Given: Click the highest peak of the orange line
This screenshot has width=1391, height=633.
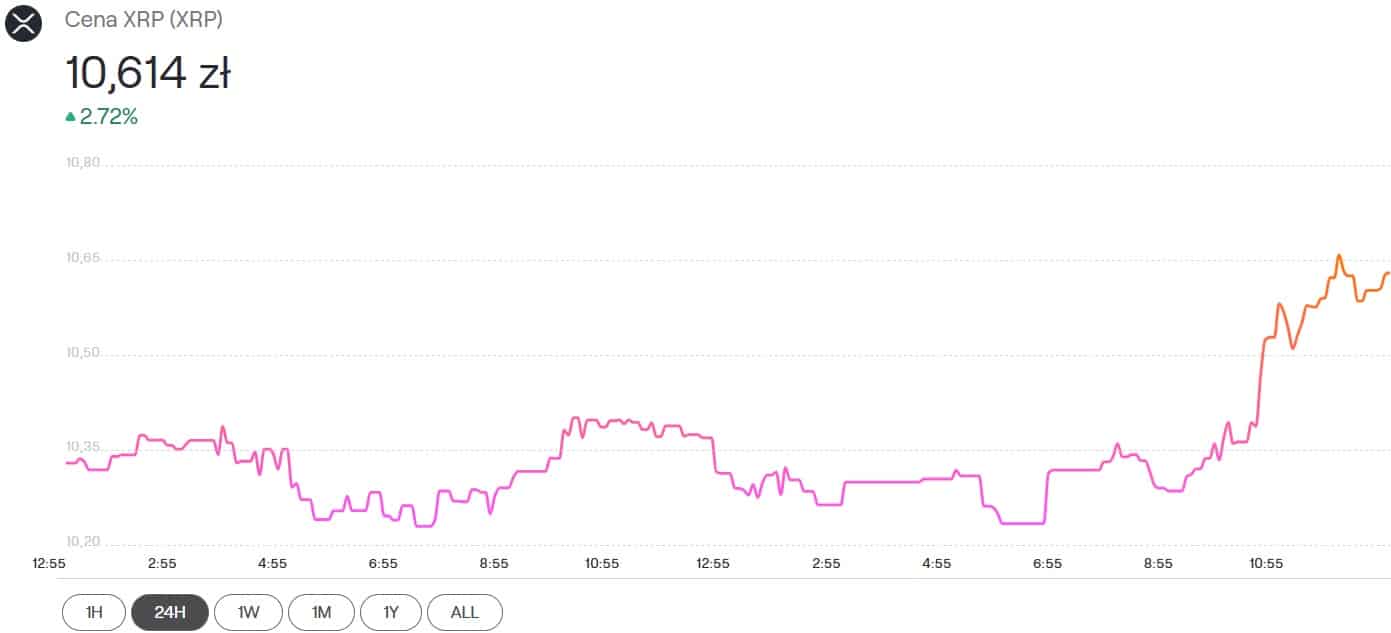Looking at the screenshot, I should tap(1339, 256).
